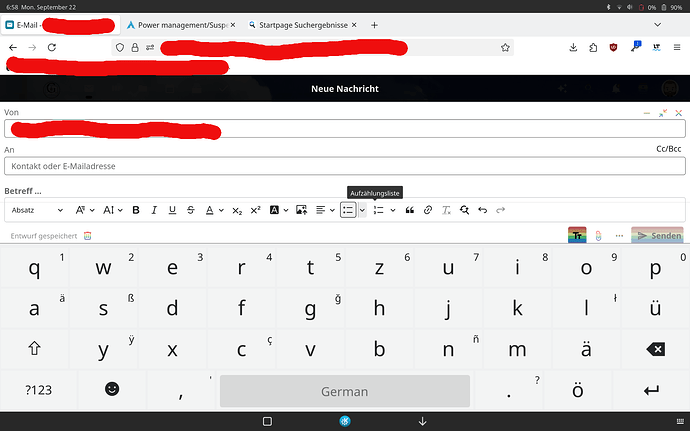Undo the last edit
The width and height of the screenshot is (690, 431).
pyautogui.click(x=483, y=210)
